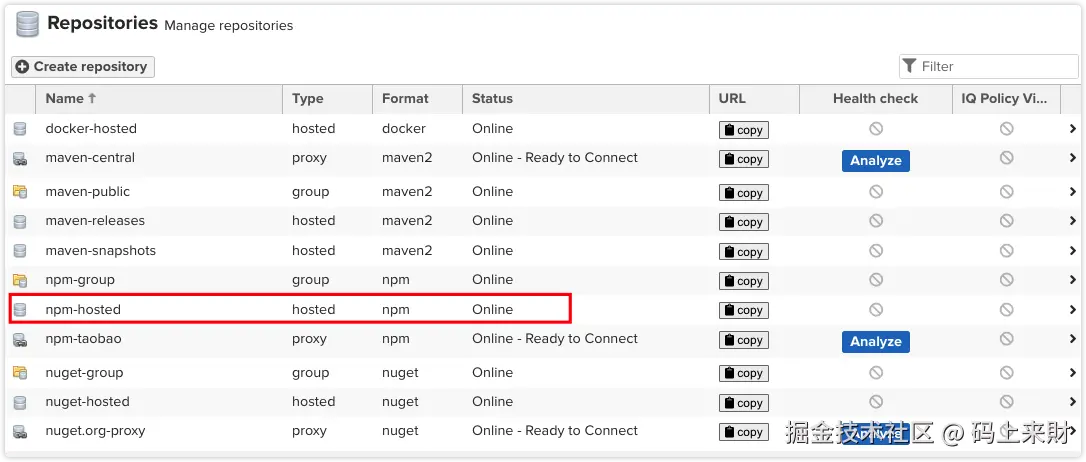Viewport: 1086px width, 462px height.
Task: Click IQ Policy icon for maven-releases
Action: (x=1006, y=221)
